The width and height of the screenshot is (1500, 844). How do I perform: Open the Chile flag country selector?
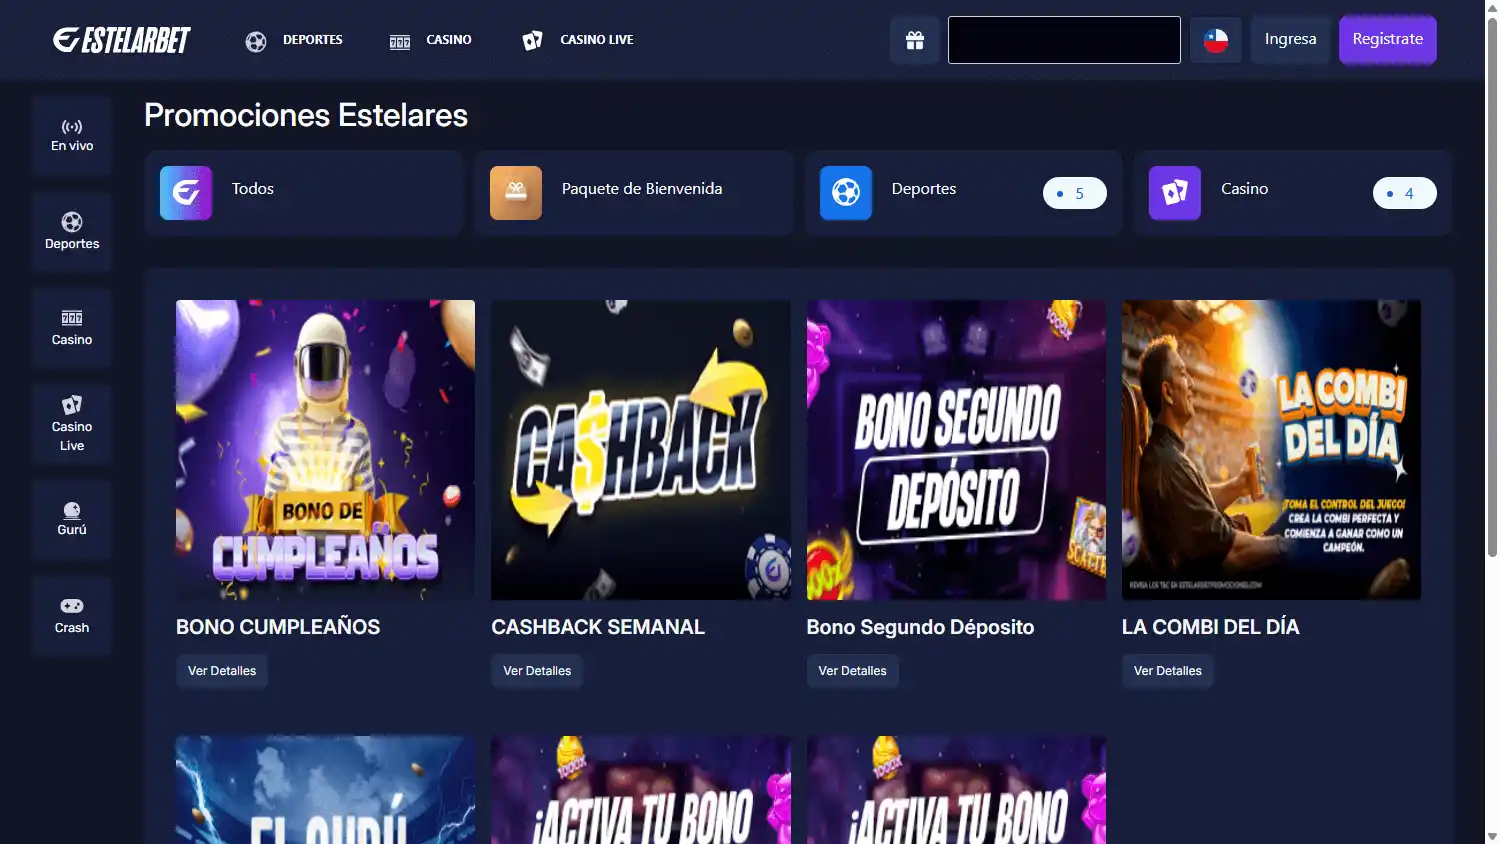(x=1216, y=40)
